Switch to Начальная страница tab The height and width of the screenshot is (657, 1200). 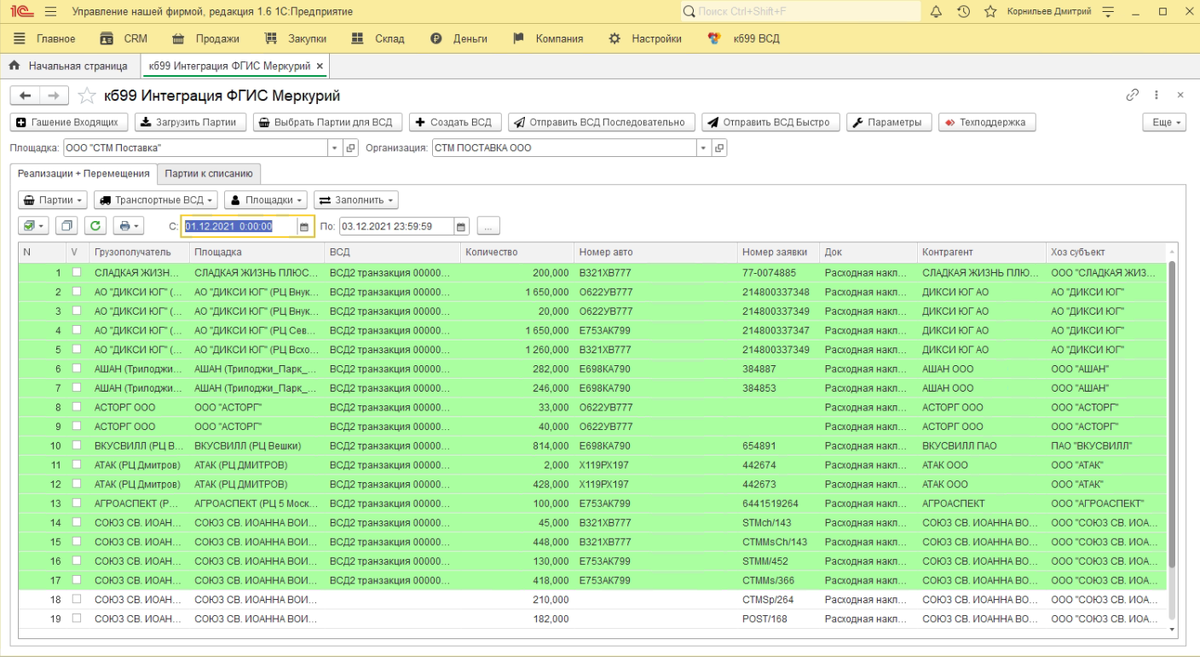(x=68, y=66)
